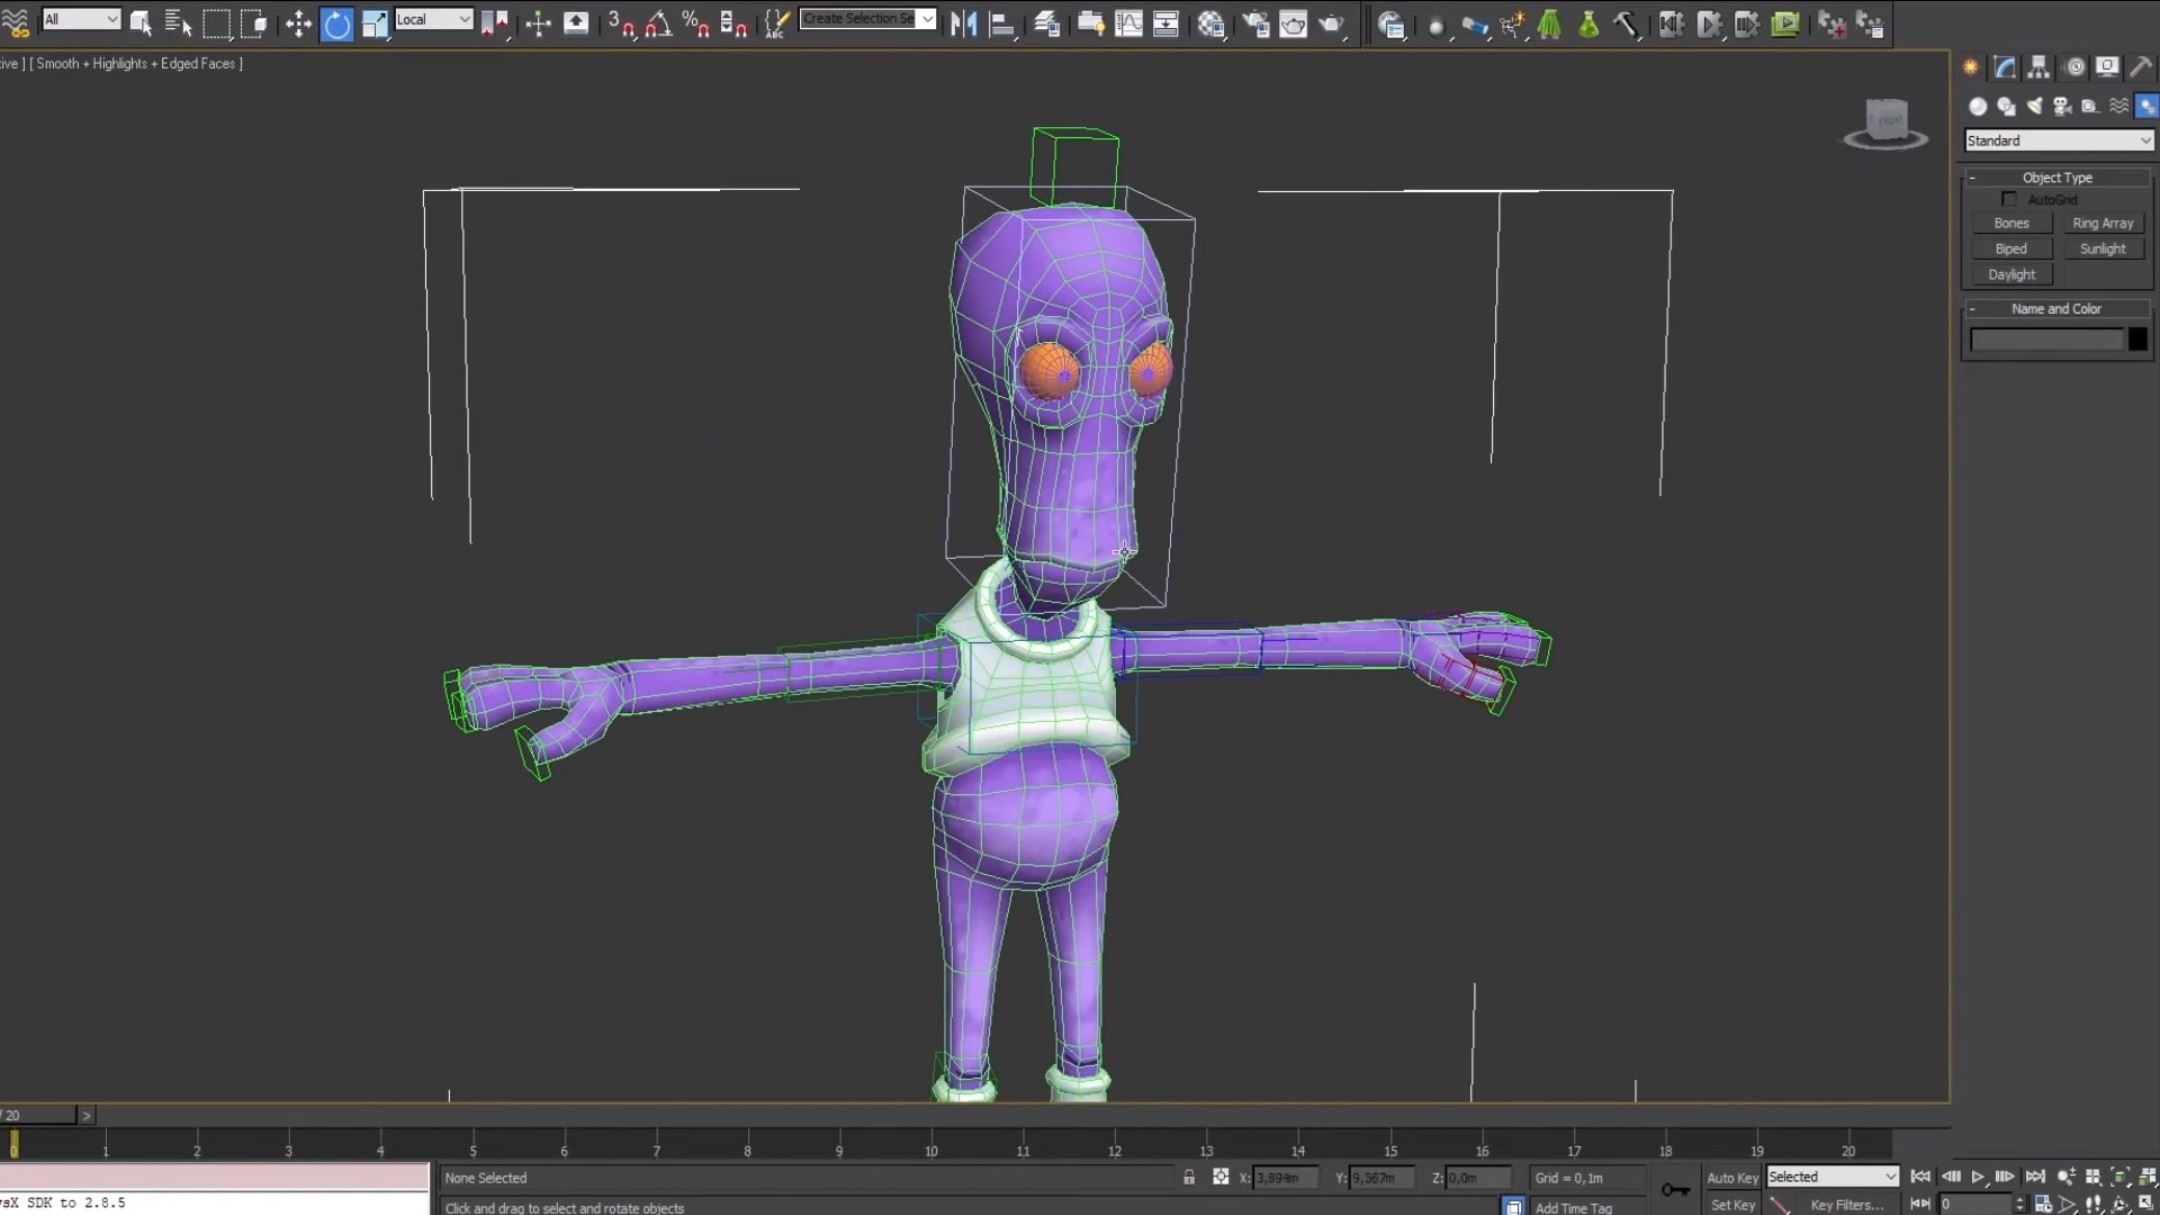Open the Hierarchy panel tab
The image size is (2160, 1215).
pos(2038,67)
